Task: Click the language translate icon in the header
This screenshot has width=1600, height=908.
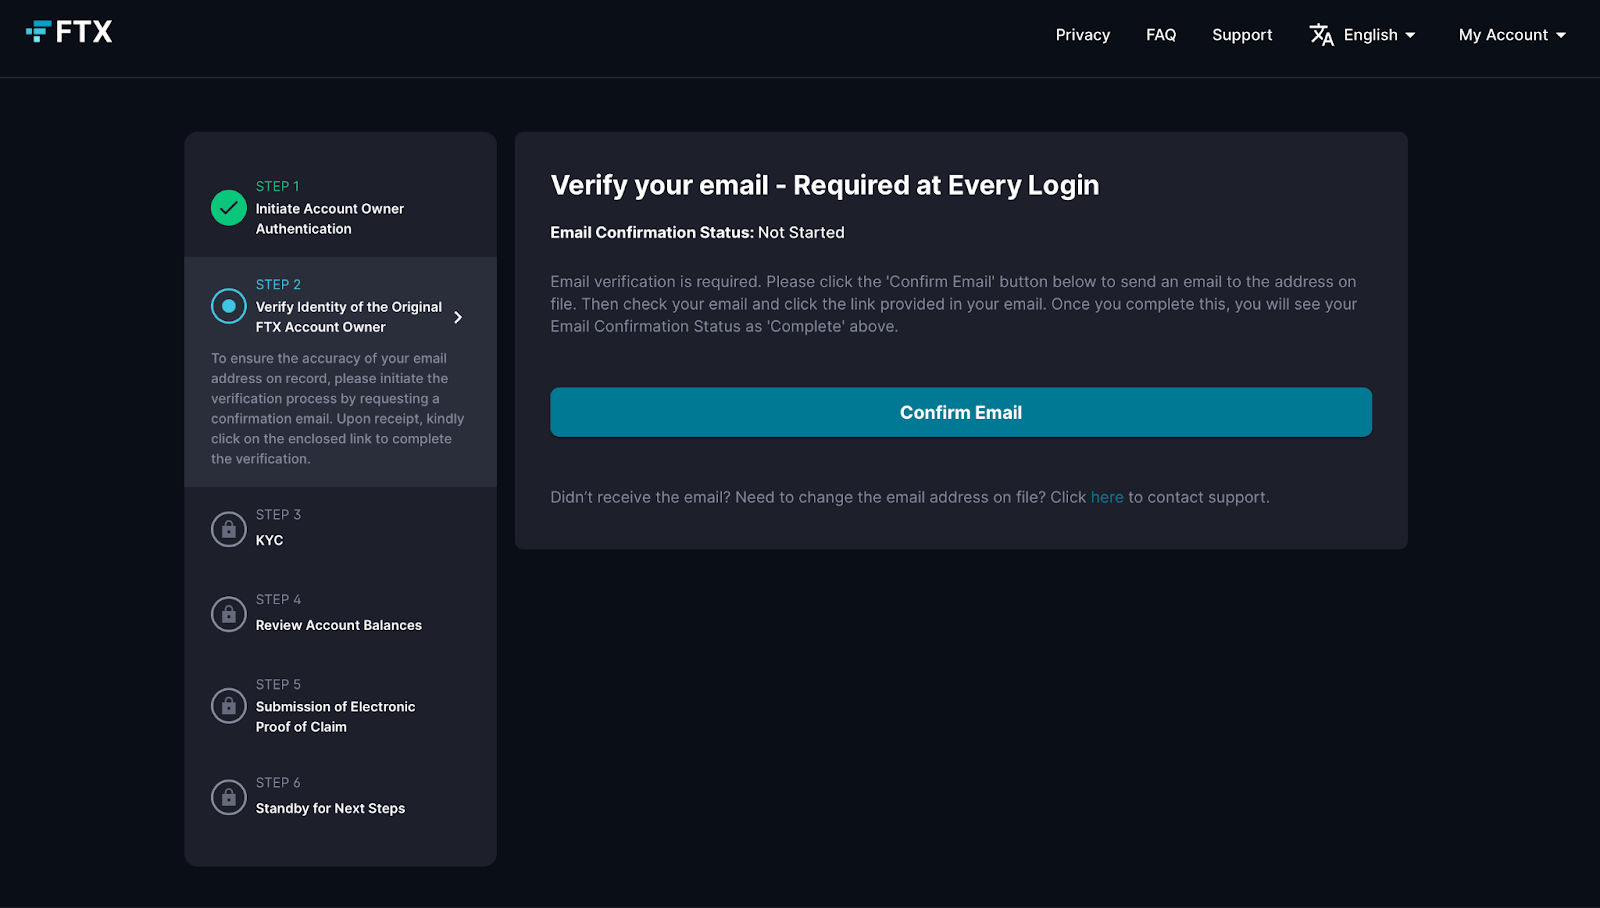Action: (1321, 35)
